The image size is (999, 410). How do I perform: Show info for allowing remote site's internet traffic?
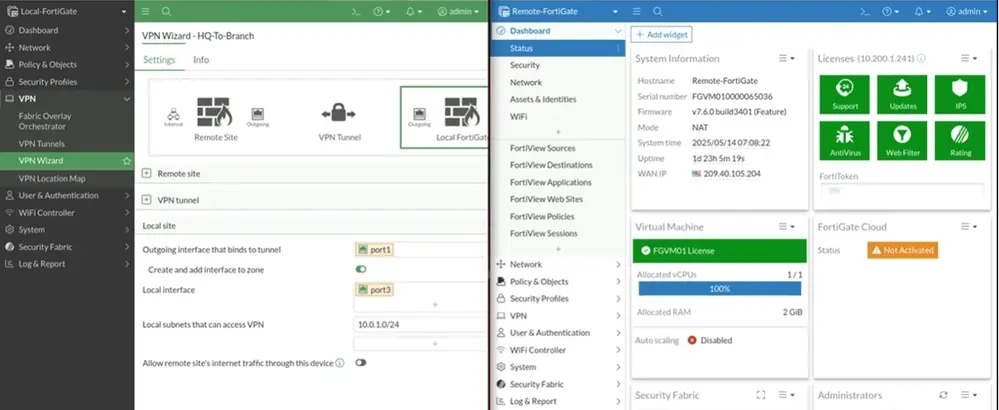pyautogui.click(x=340, y=363)
